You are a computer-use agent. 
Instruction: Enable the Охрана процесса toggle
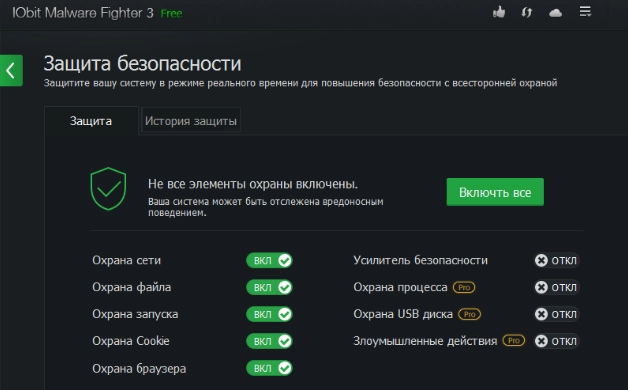point(556,287)
